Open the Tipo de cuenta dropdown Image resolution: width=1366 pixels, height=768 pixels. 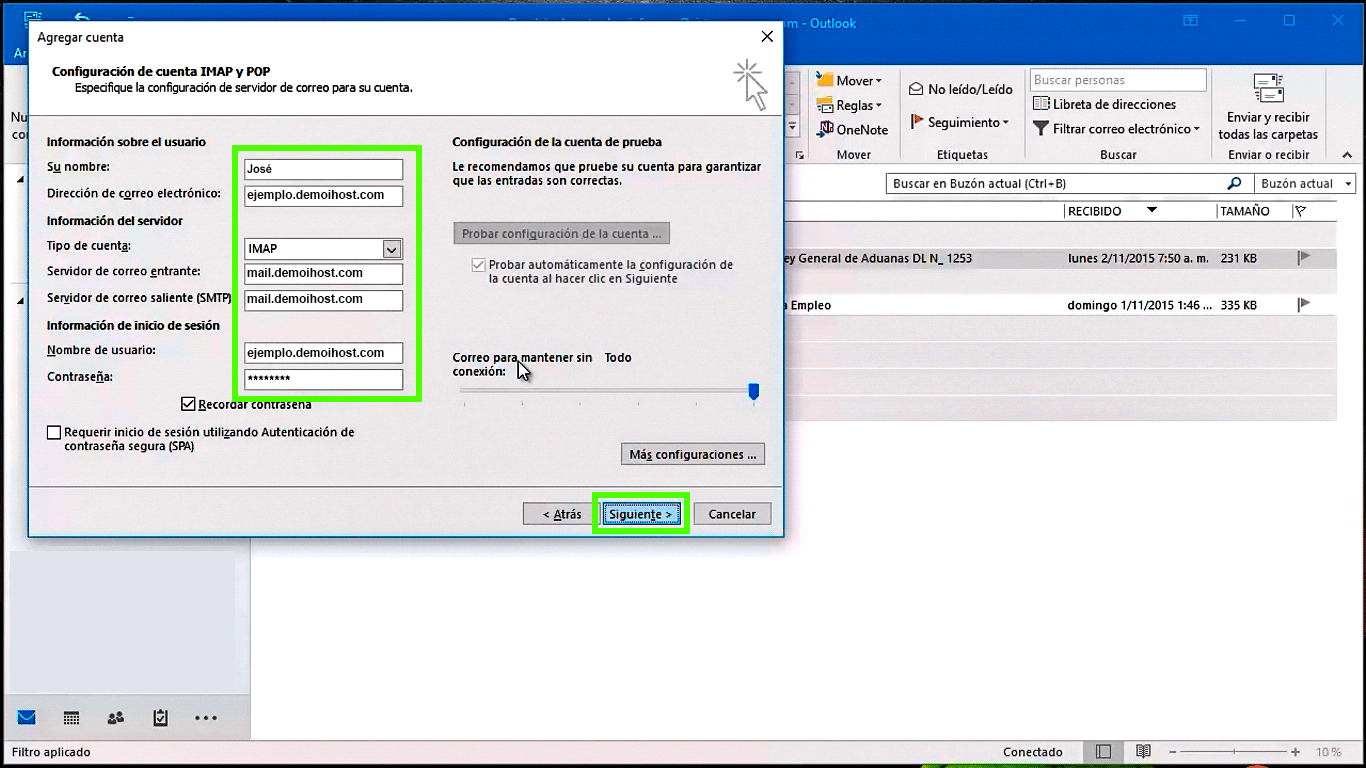point(391,249)
